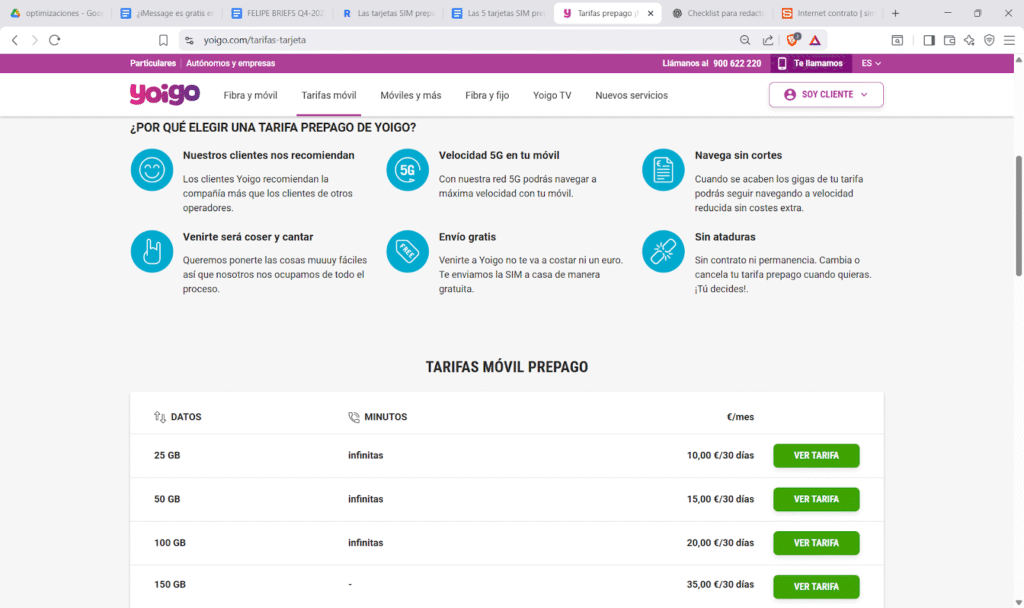The width and height of the screenshot is (1024, 608).
Task: Click the Yoigo logo
Action: 164,94
